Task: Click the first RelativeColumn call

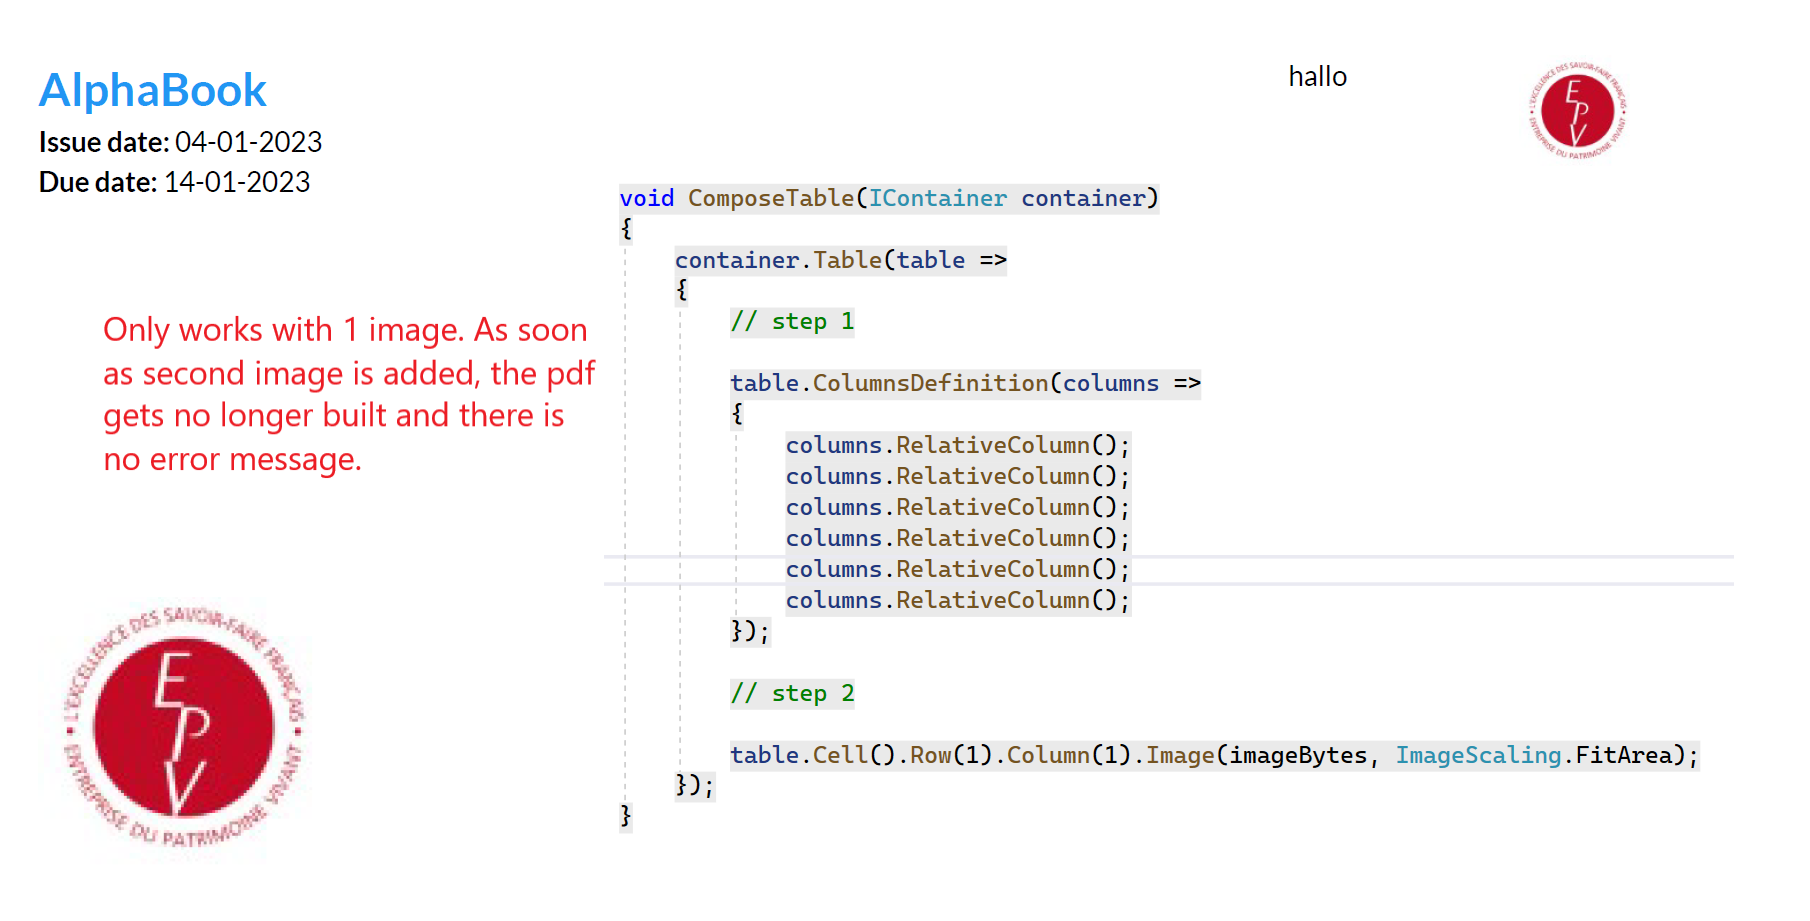Action: click(957, 445)
